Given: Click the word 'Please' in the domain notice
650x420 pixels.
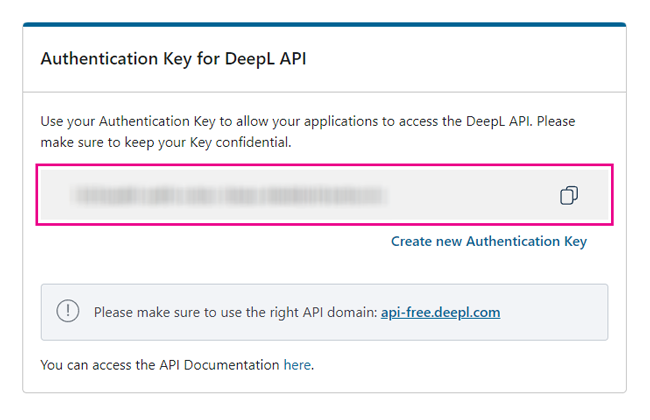Looking at the screenshot, I should click(x=115, y=312).
